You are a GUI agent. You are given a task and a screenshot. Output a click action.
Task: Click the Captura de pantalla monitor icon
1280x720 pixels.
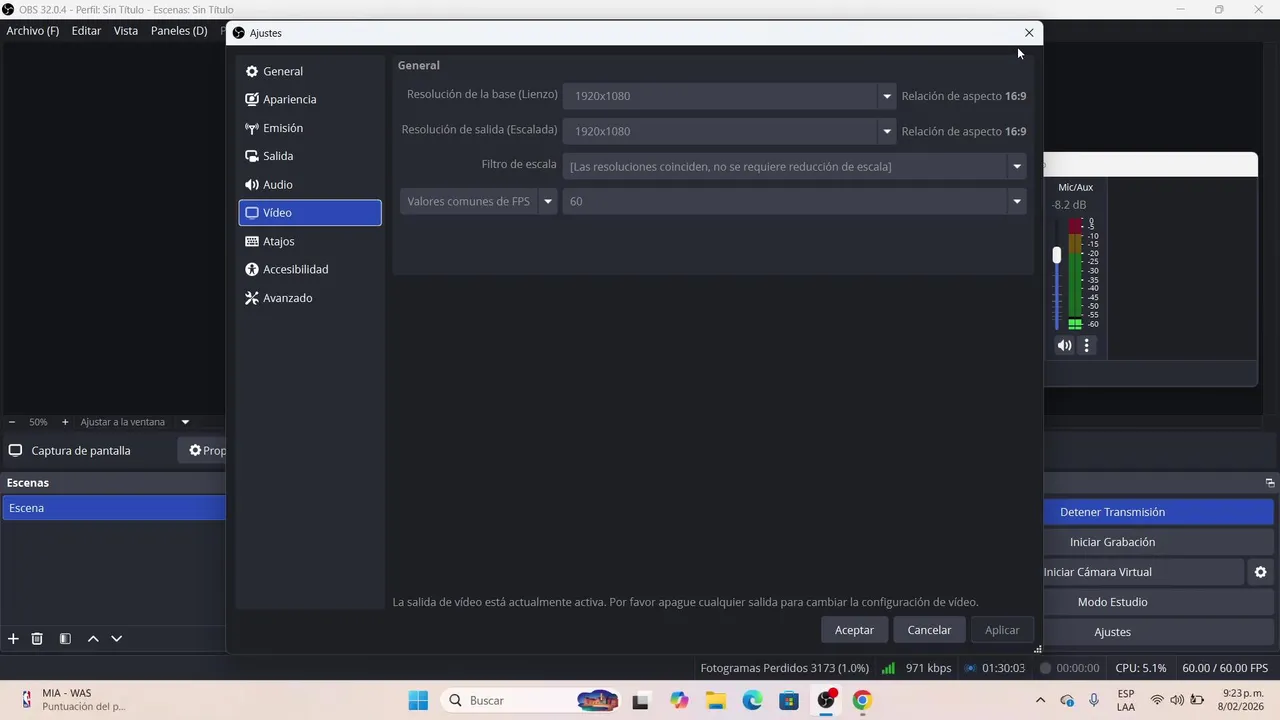(15, 450)
